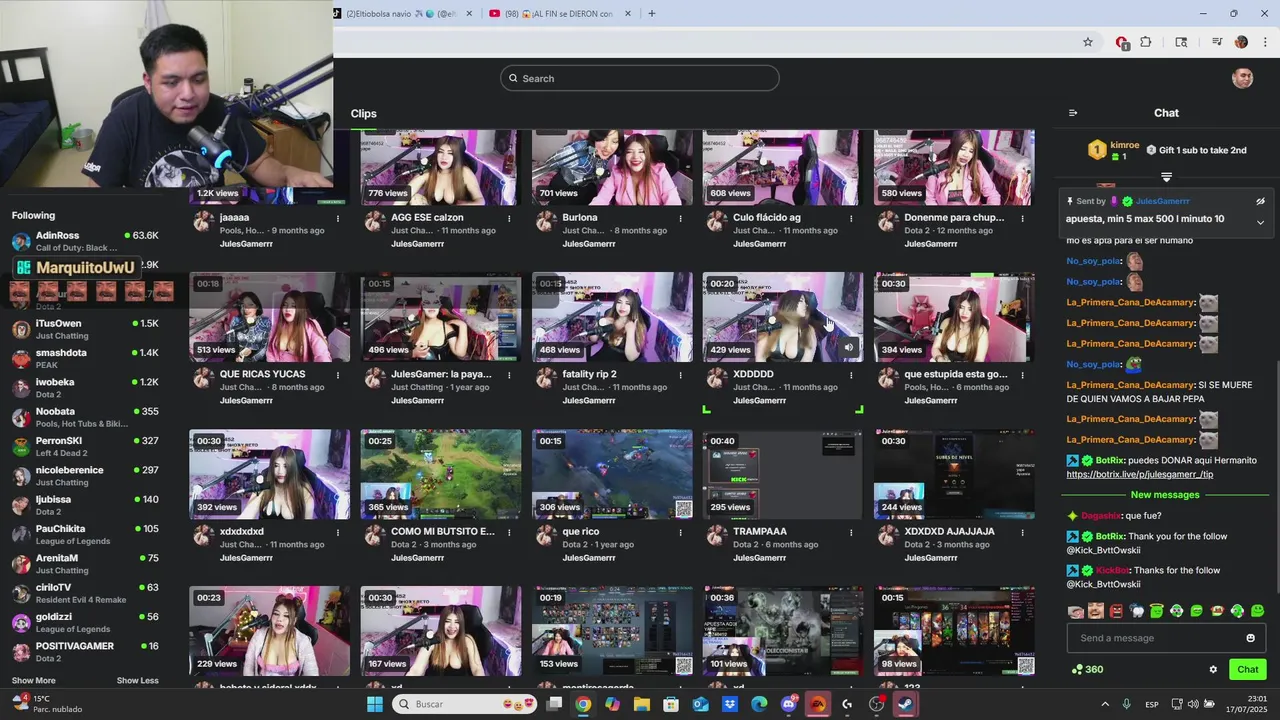Open the red ad-blocker extension icon

[1122, 42]
